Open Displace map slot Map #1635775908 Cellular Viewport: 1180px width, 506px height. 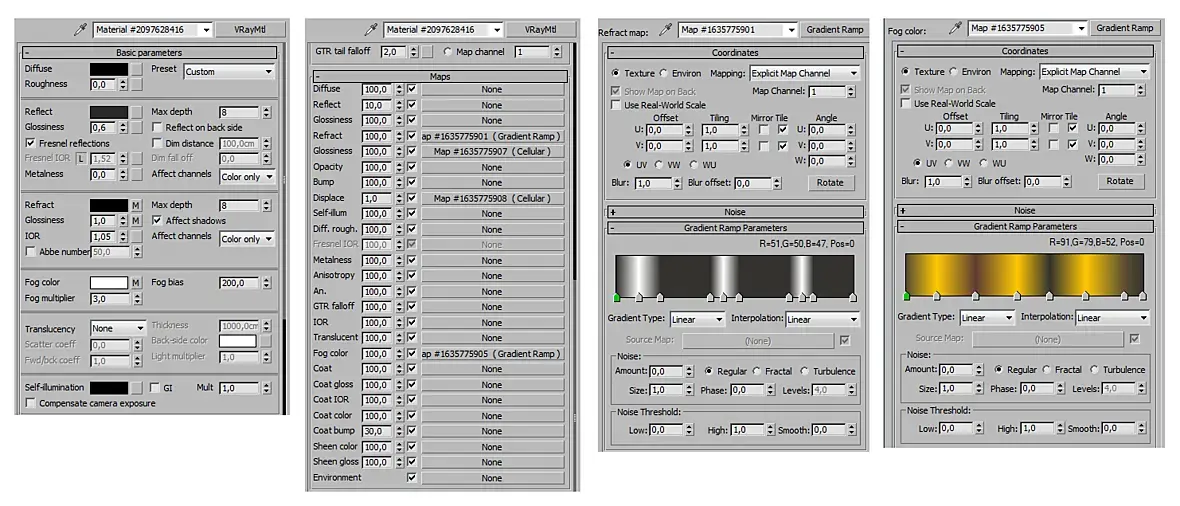coord(491,198)
